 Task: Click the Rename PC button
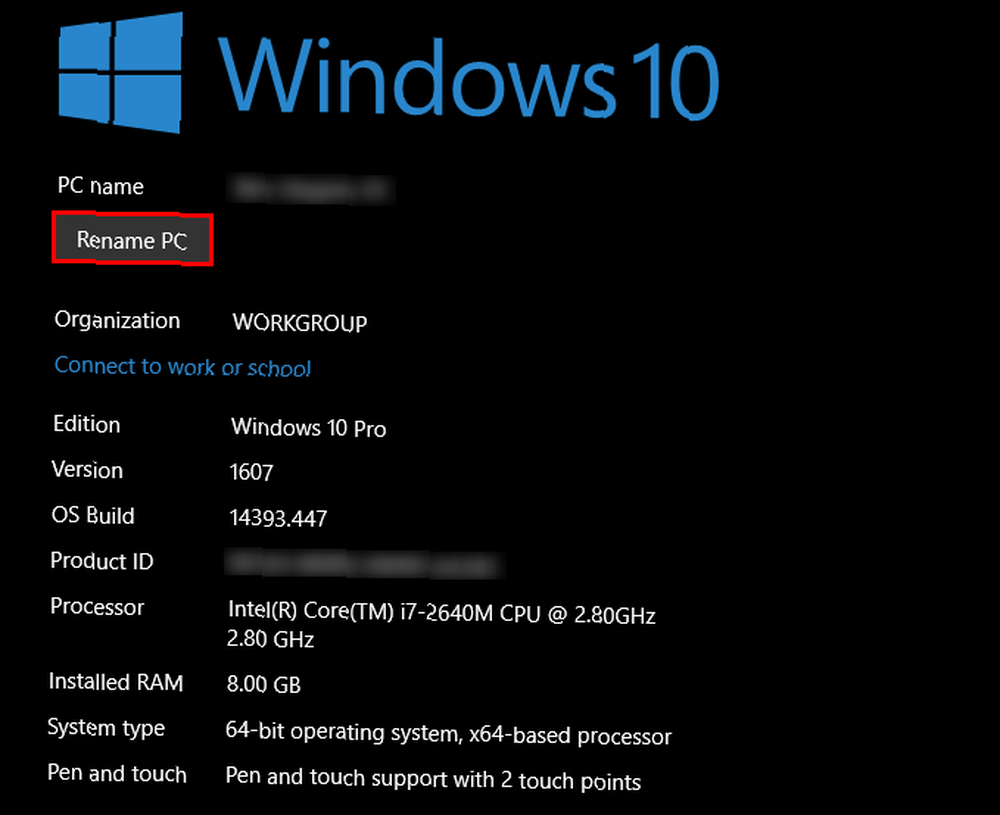(132, 240)
